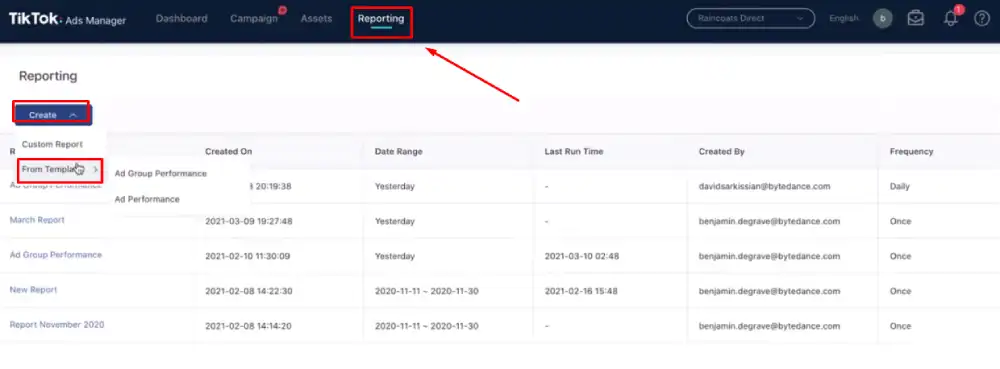The image size is (1000, 369).
Task: Select Ad Group Performance template
Action: coord(161,173)
